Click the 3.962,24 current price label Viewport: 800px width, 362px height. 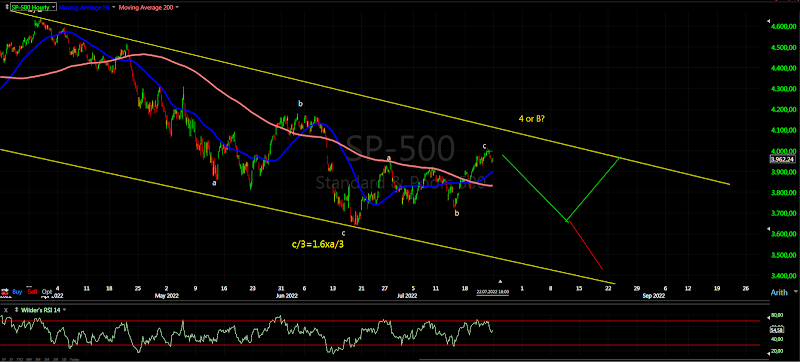(782, 159)
